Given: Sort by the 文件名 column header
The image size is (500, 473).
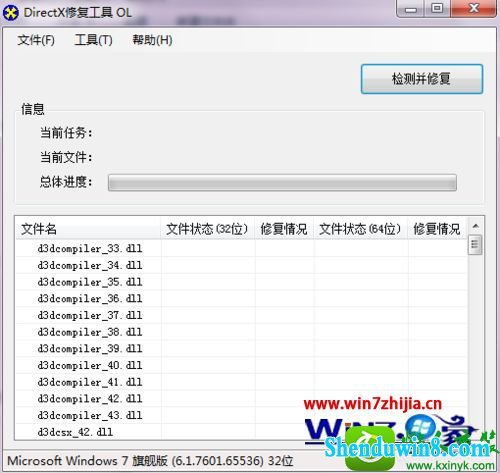Looking at the screenshot, I should click(88, 229).
